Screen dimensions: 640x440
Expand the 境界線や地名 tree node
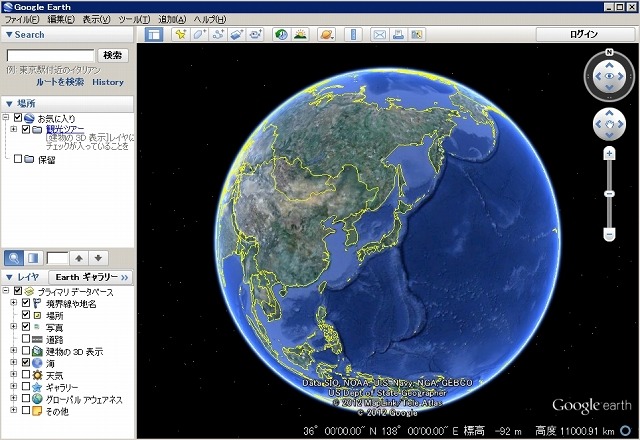tap(13, 303)
